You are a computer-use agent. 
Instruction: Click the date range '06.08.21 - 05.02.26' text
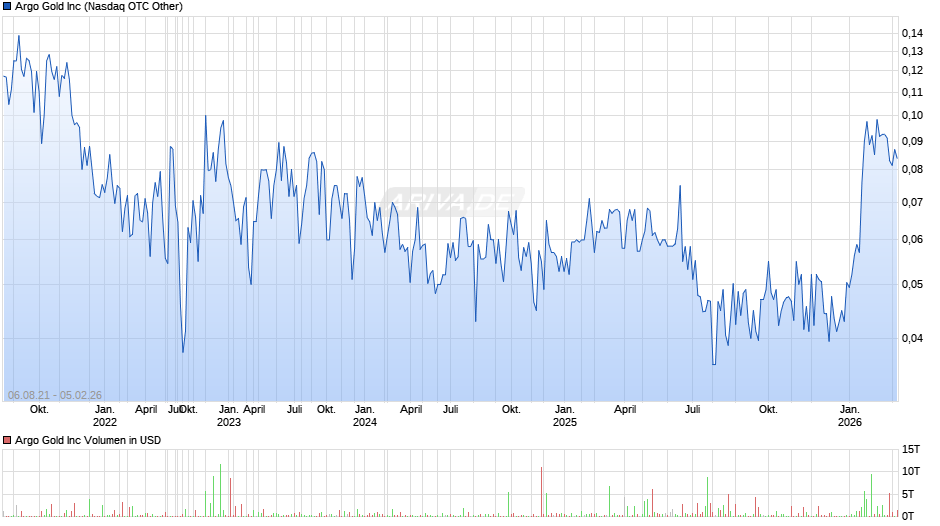[x=55, y=395]
